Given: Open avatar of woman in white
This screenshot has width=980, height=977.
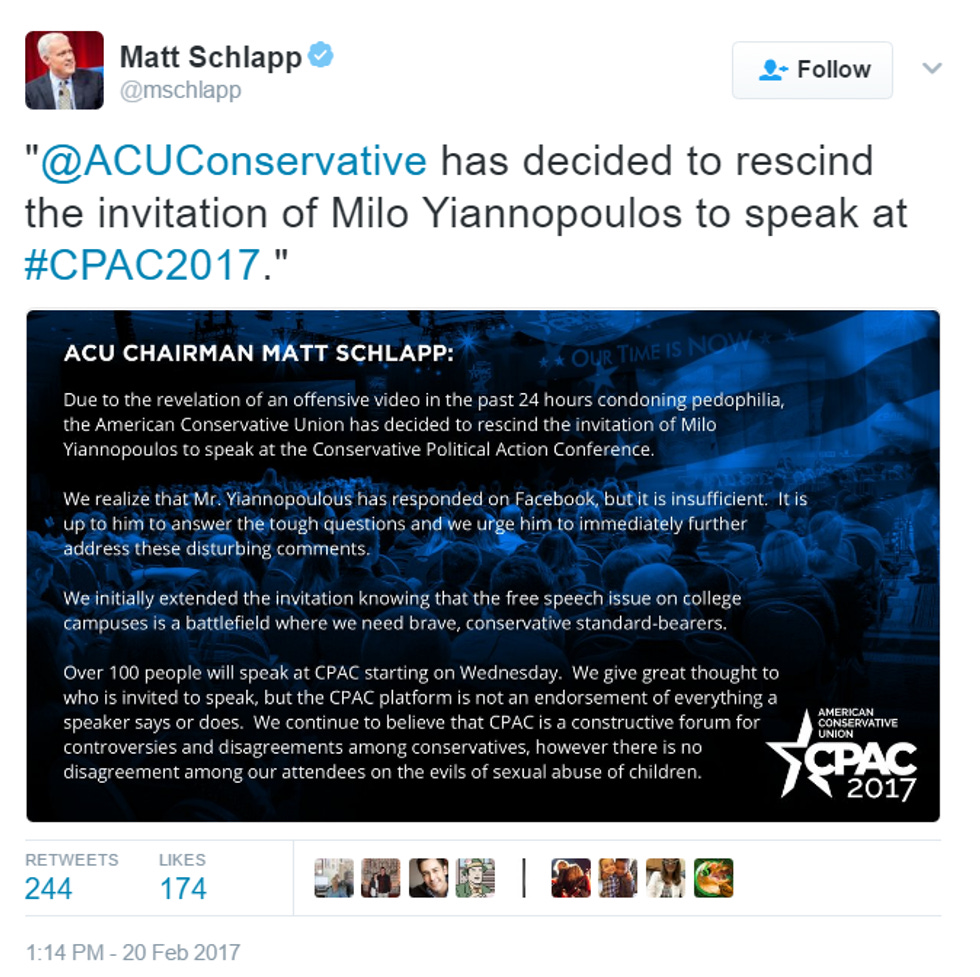Looking at the screenshot, I should (666, 878).
